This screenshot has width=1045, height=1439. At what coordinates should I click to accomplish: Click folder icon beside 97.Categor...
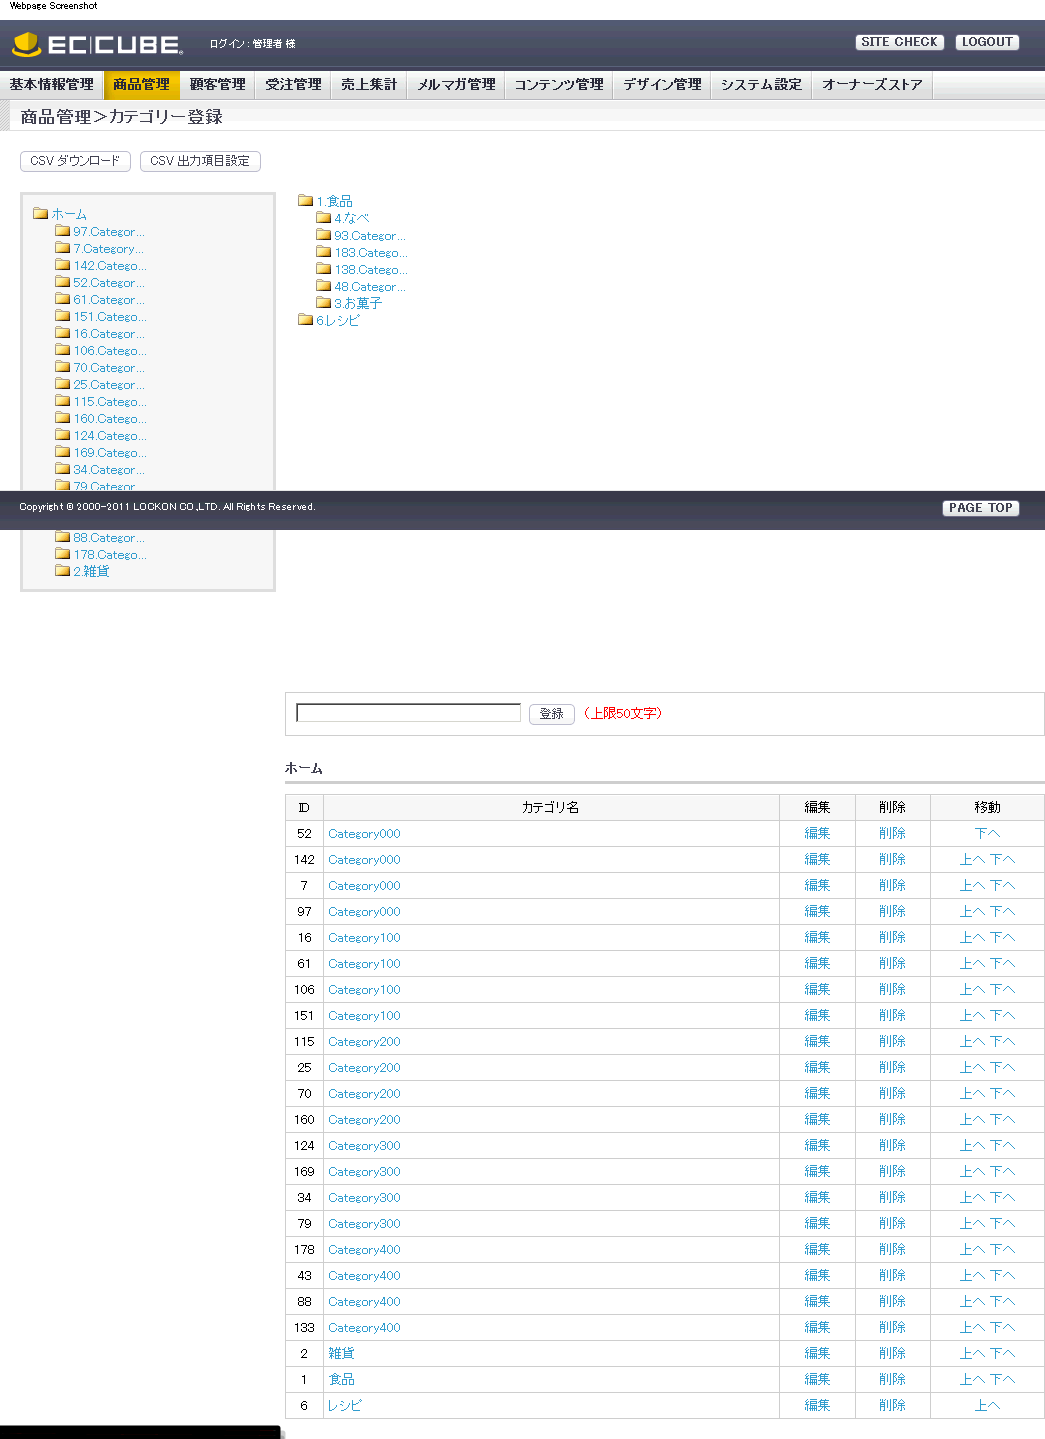click(62, 231)
